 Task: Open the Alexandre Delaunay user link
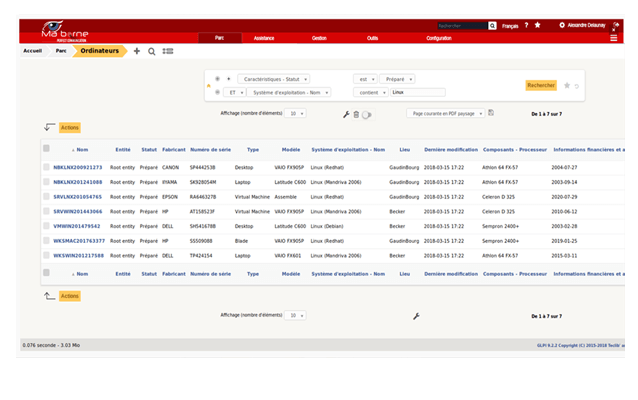586,25
